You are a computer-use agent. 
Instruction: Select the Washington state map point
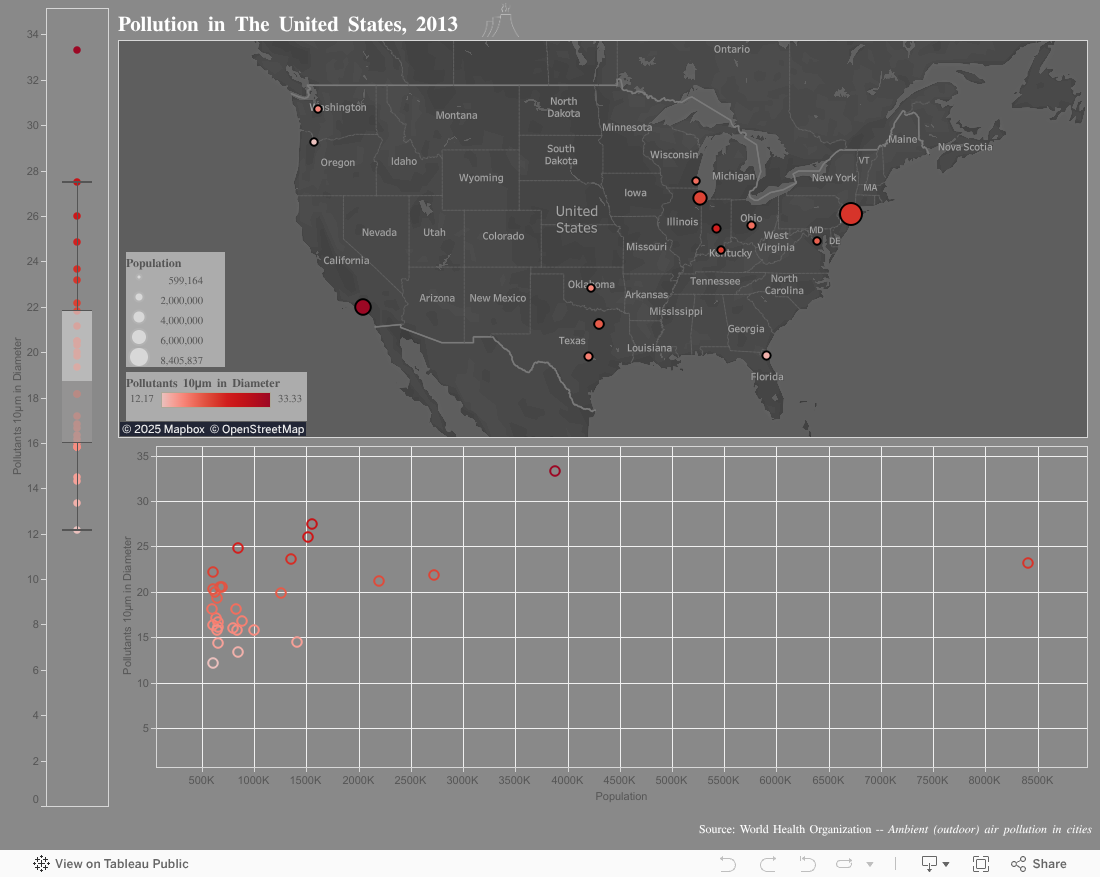pyautogui.click(x=318, y=109)
